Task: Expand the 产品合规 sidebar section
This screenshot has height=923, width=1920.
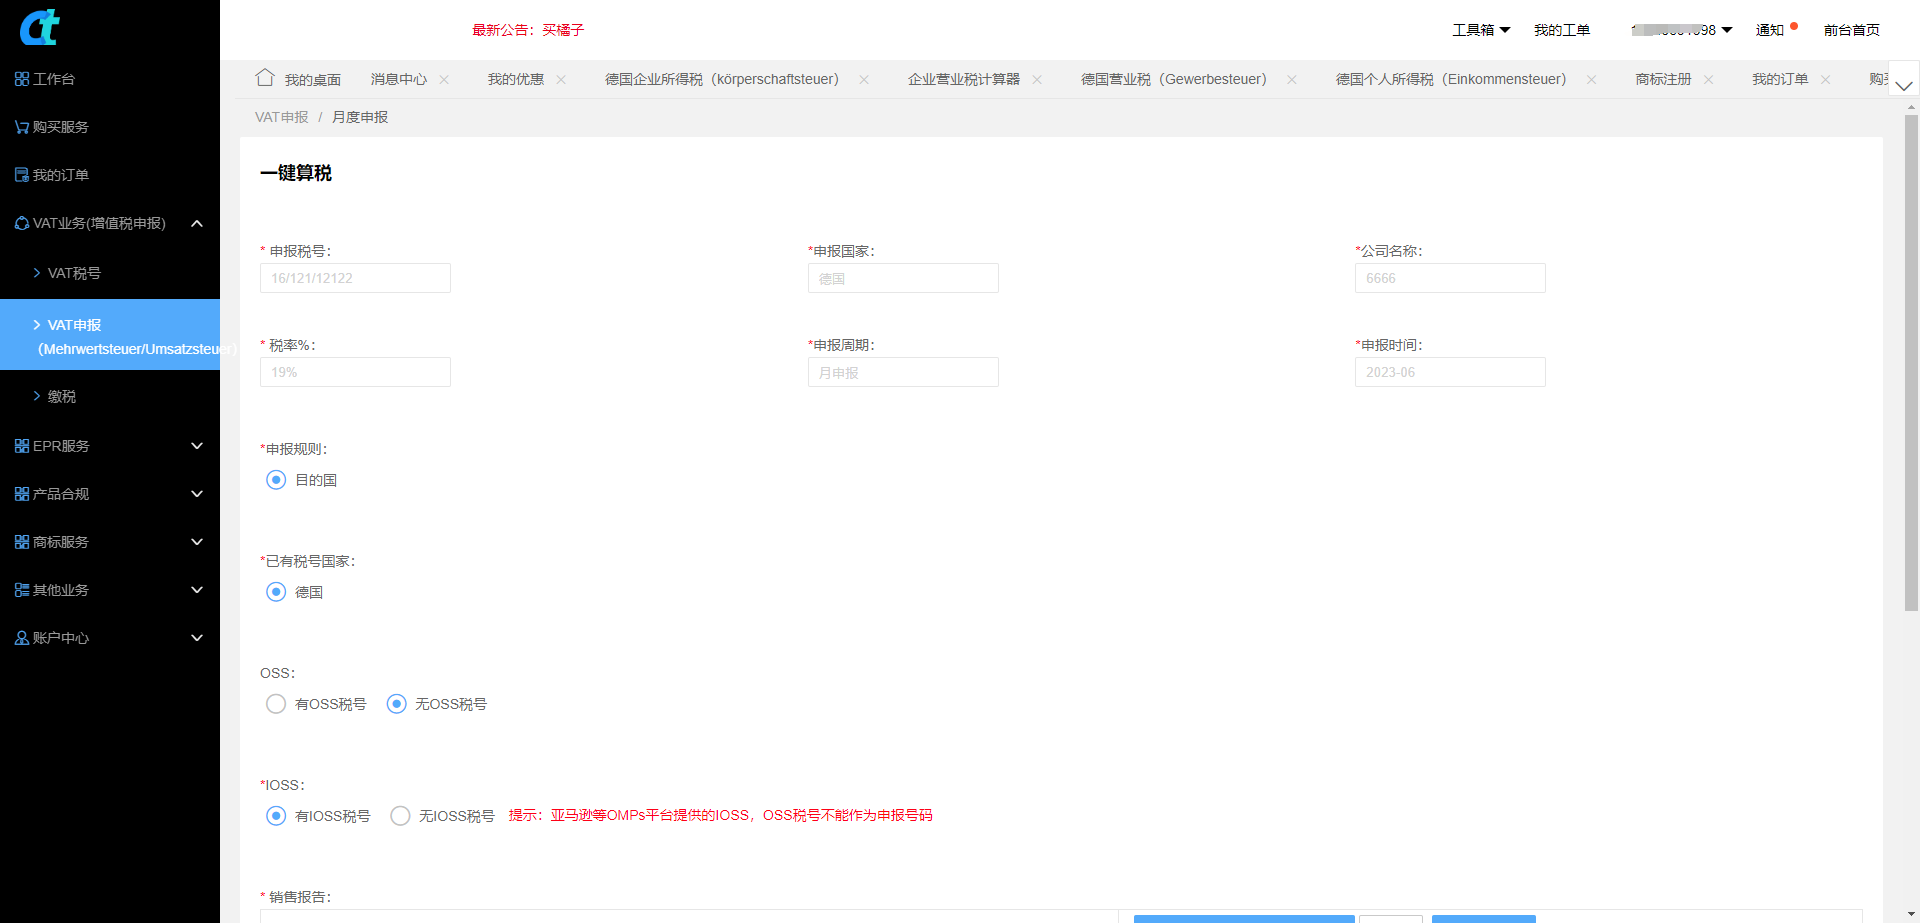Action: pyautogui.click(x=110, y=494)
